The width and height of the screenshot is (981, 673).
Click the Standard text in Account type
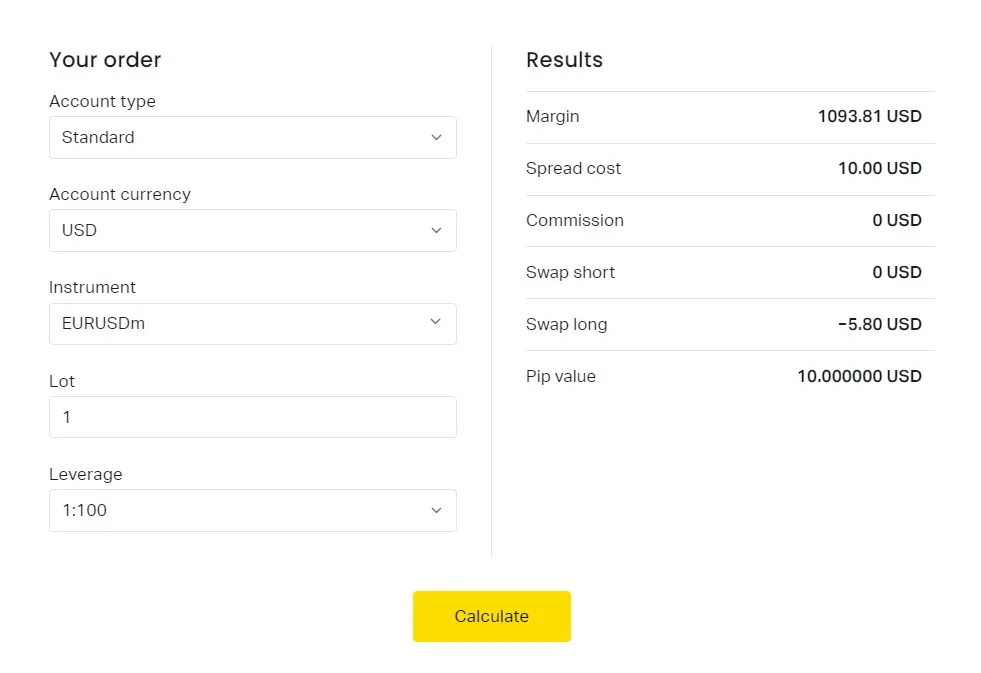[98, 137]
